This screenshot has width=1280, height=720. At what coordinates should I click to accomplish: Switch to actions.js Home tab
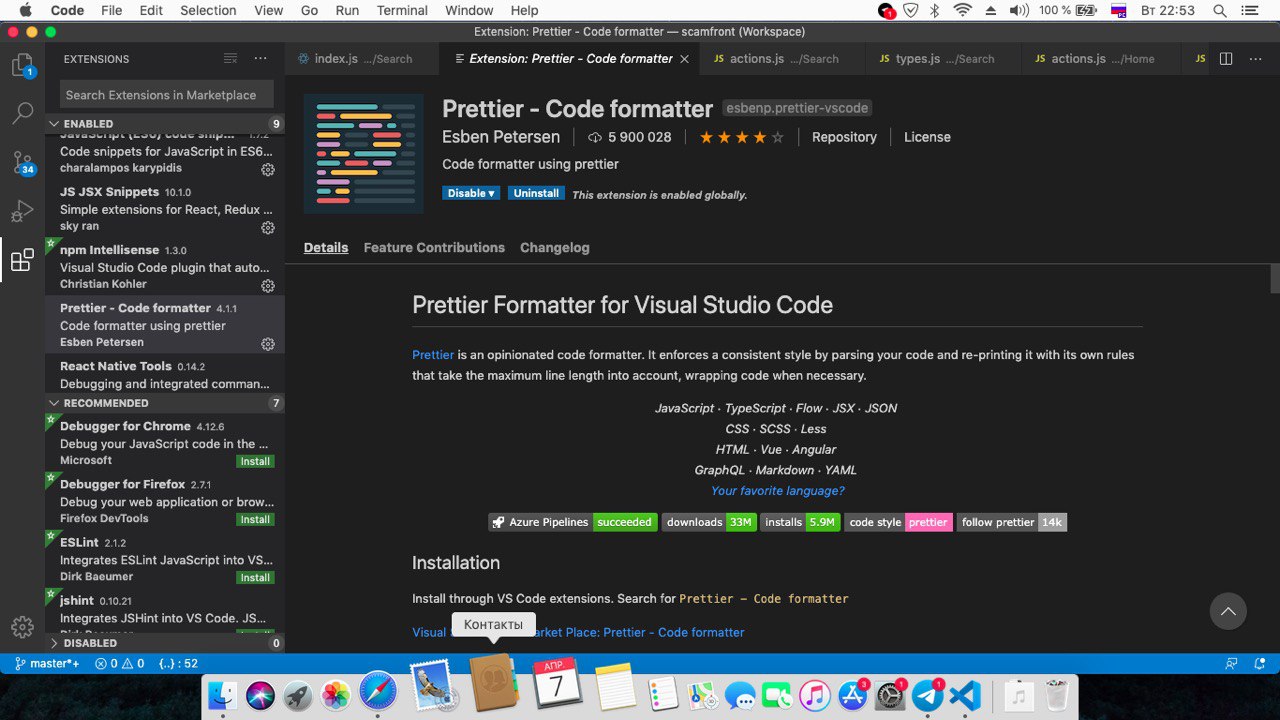click(1101, 59)
